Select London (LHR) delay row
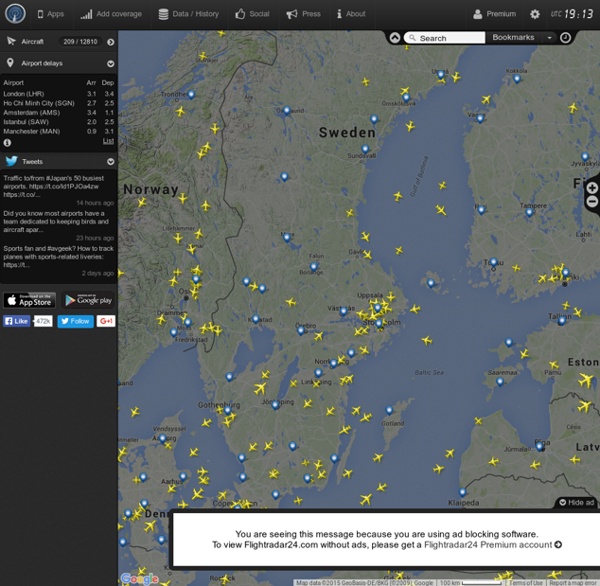The image size is (600, 586). 59,94
